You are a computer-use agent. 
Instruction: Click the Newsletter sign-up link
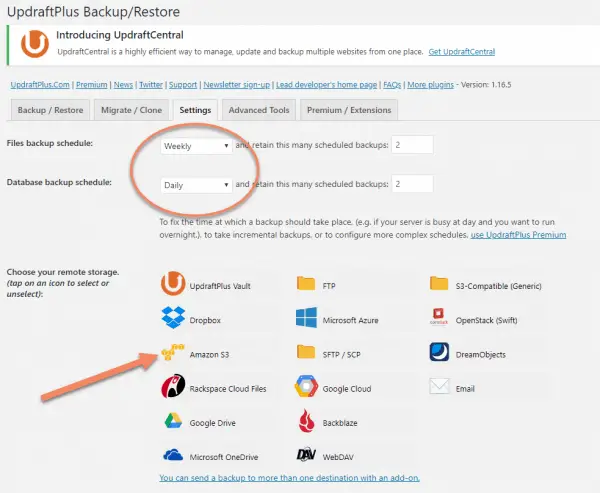[236, 85]
